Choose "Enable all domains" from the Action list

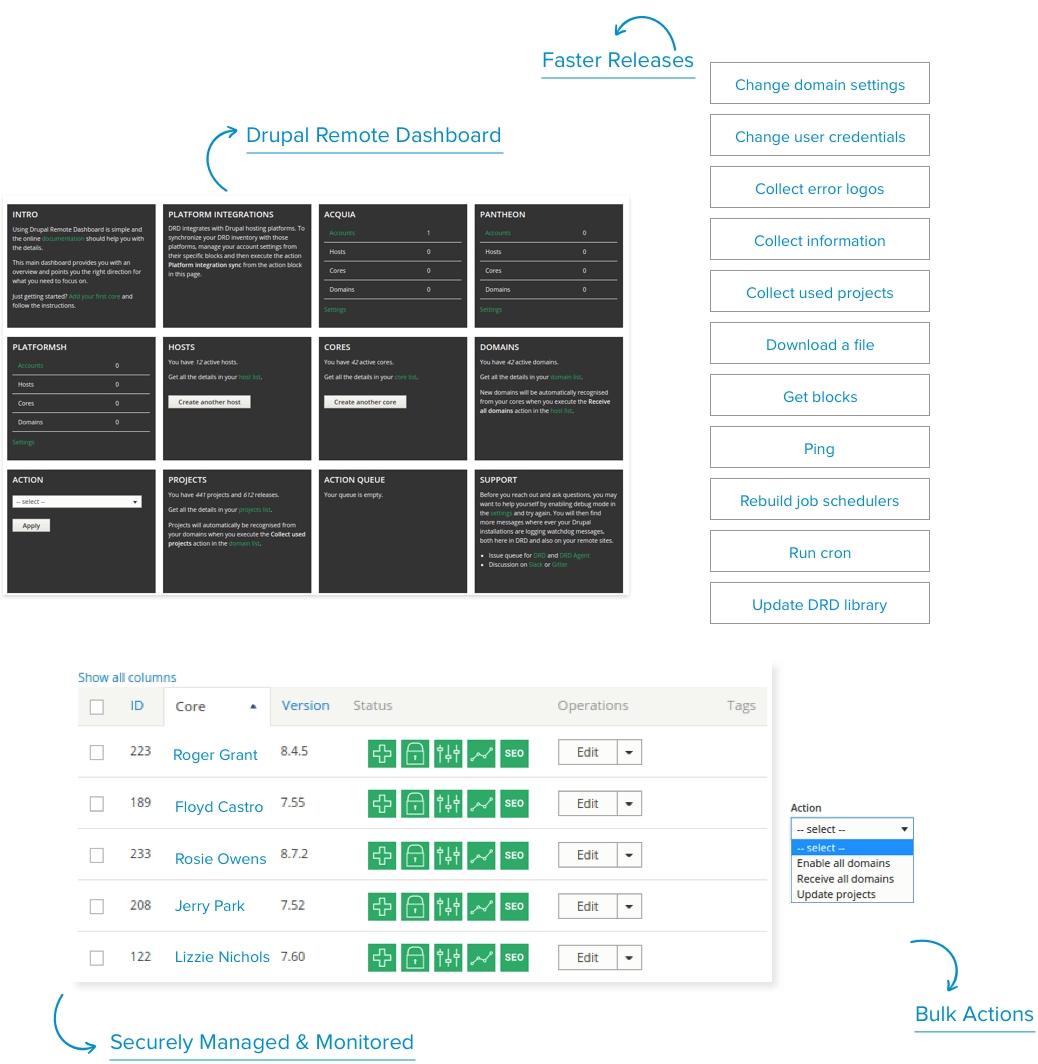(x=852, y=863)
